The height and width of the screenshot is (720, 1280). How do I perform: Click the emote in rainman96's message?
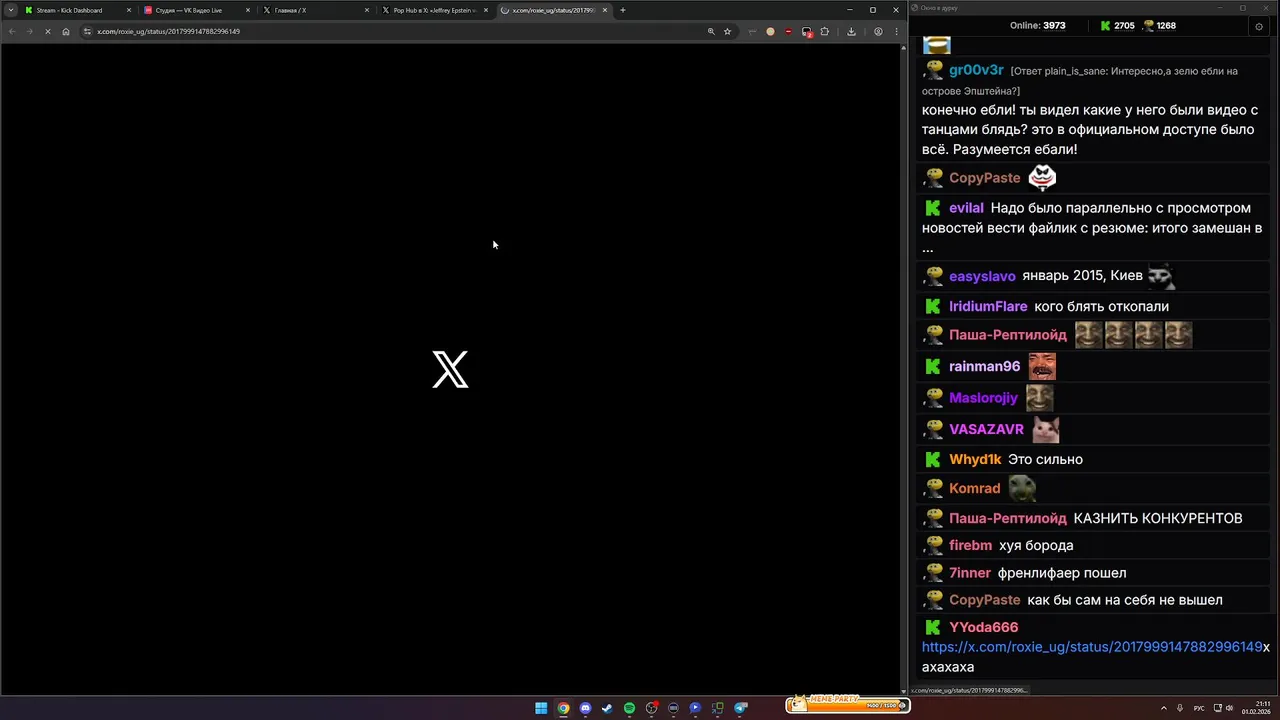click(1042, 366)
